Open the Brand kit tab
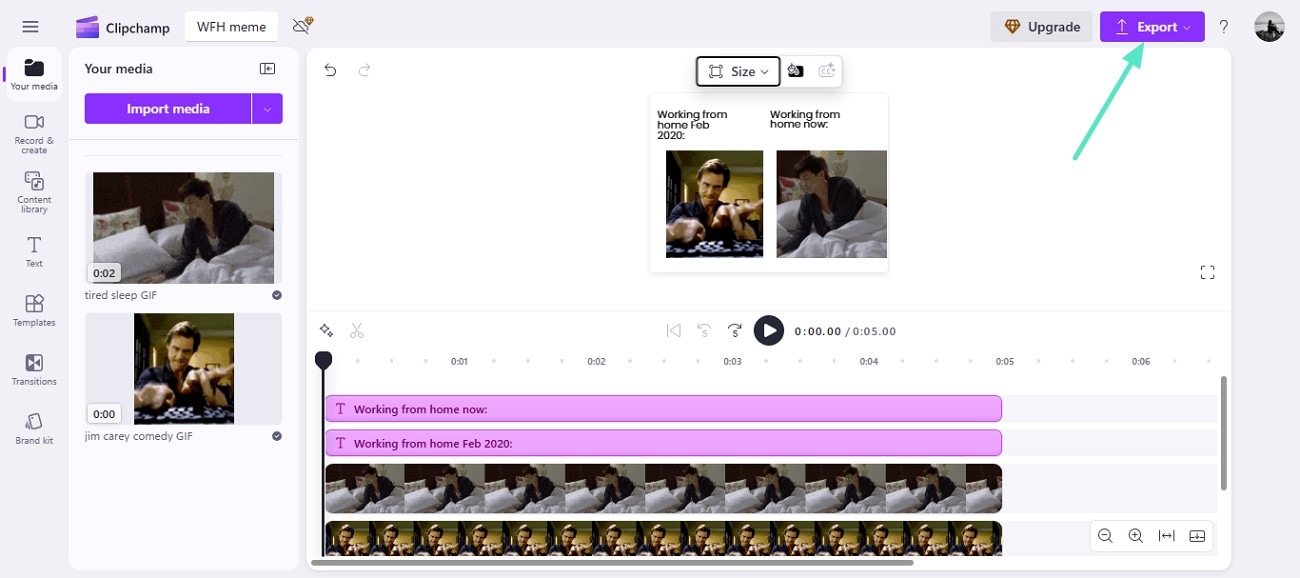Viewport: 1300px width, 578px height. [x=34, y=428]
